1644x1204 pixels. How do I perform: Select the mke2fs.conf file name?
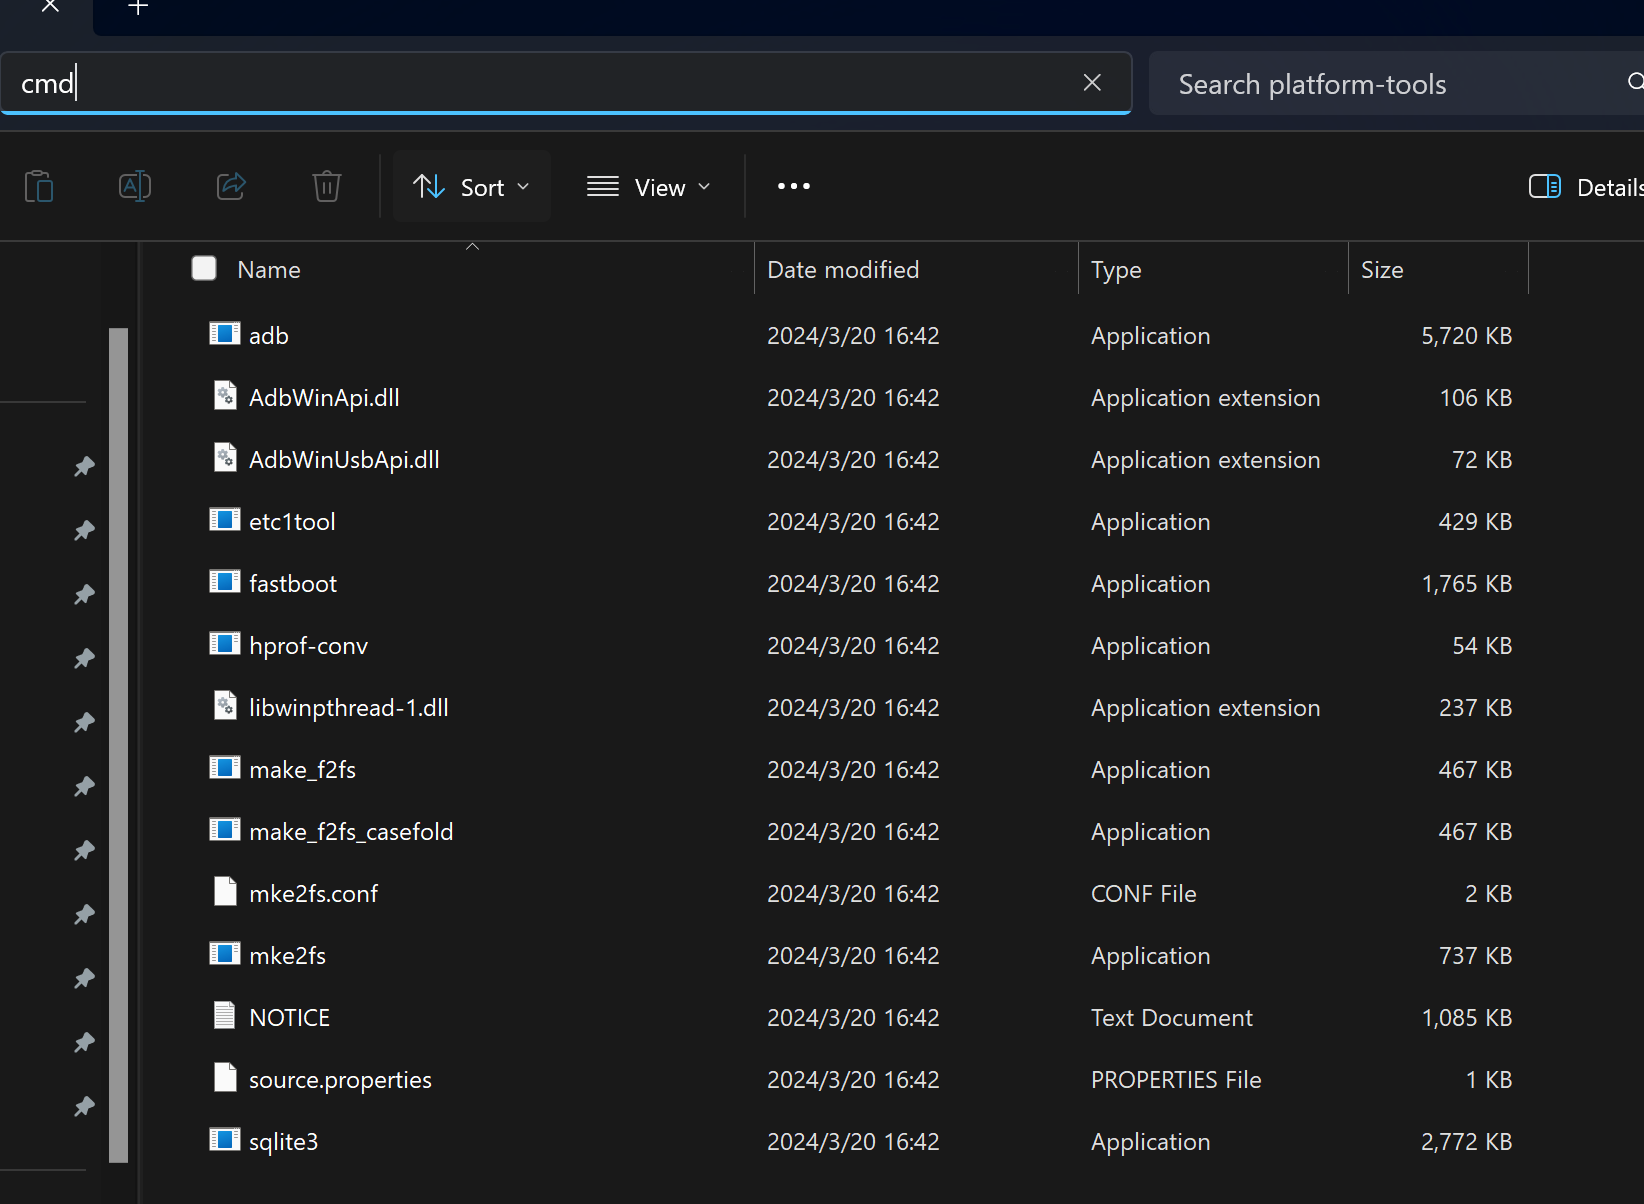click(313, 894)
